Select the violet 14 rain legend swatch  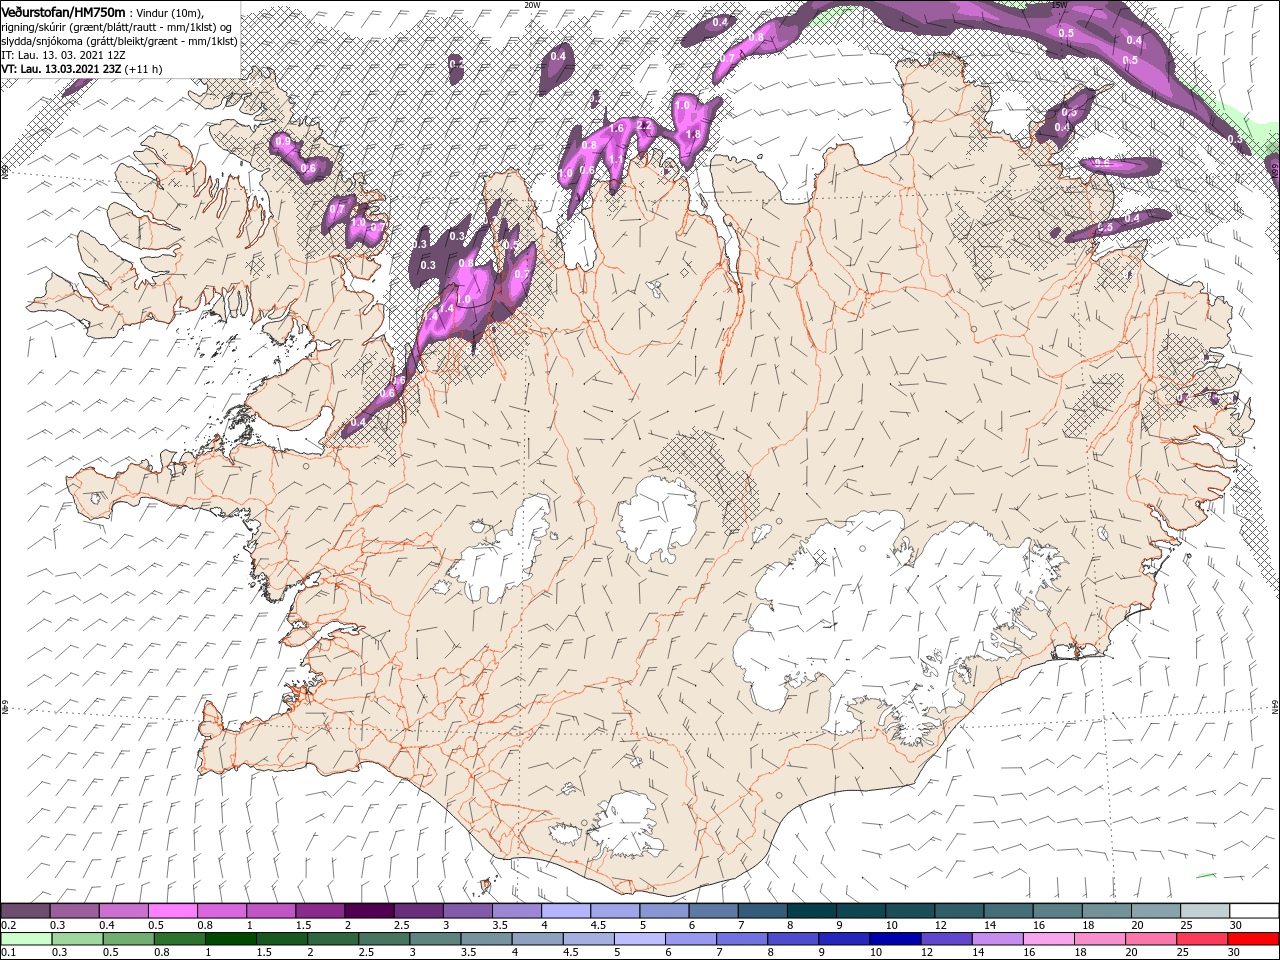click(x=998, y=938)
